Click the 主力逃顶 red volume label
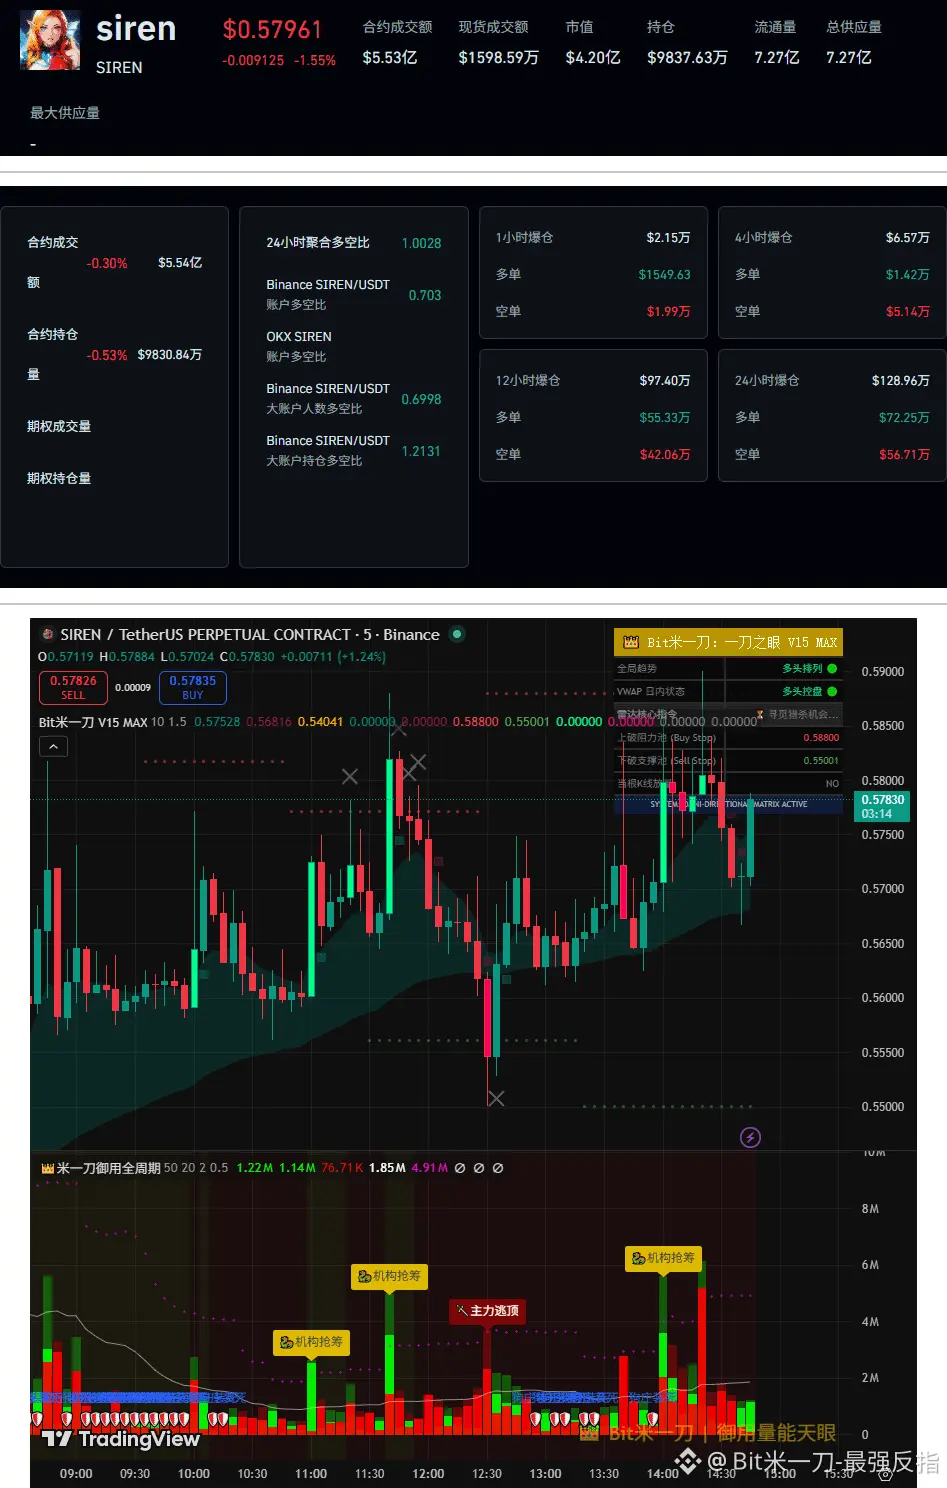 (488, 1310)
